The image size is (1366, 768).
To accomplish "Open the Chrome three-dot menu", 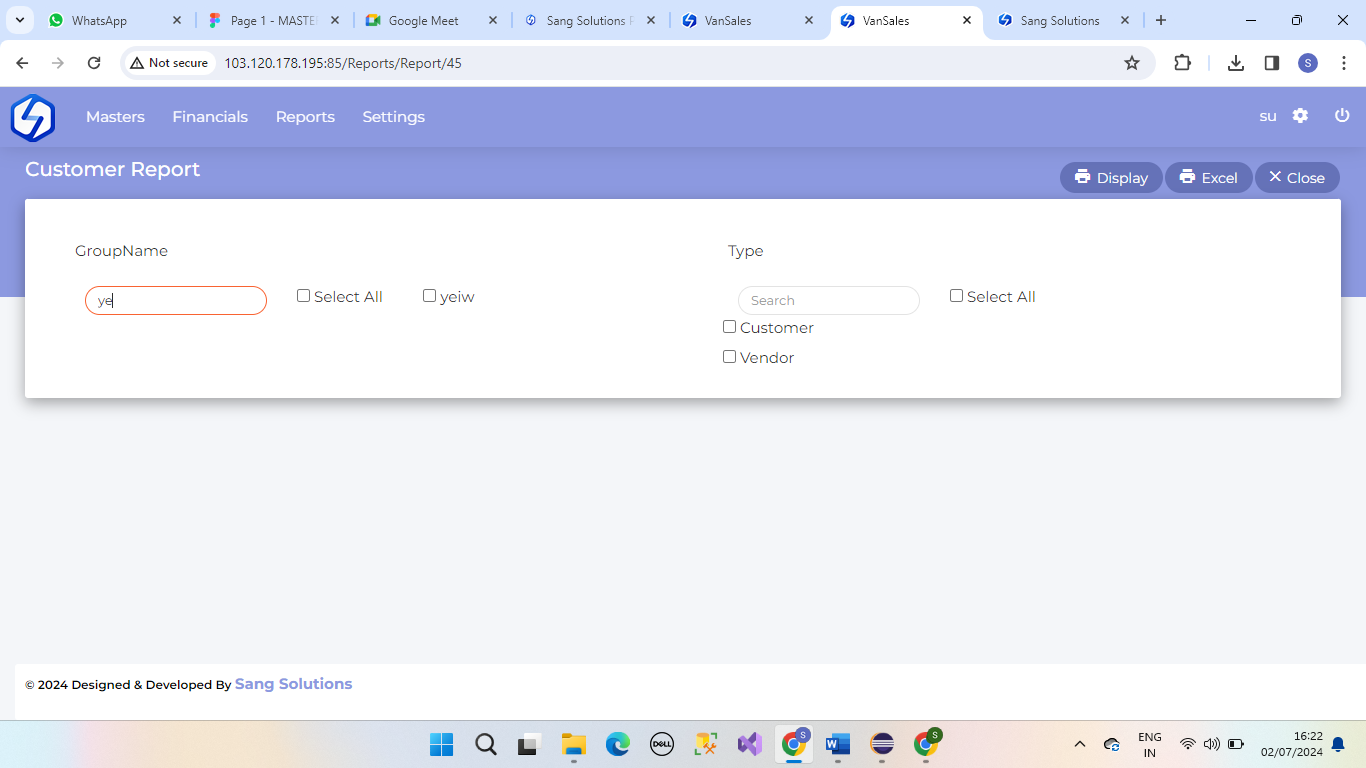I will pyautogui.click(x=1342, y=63).
